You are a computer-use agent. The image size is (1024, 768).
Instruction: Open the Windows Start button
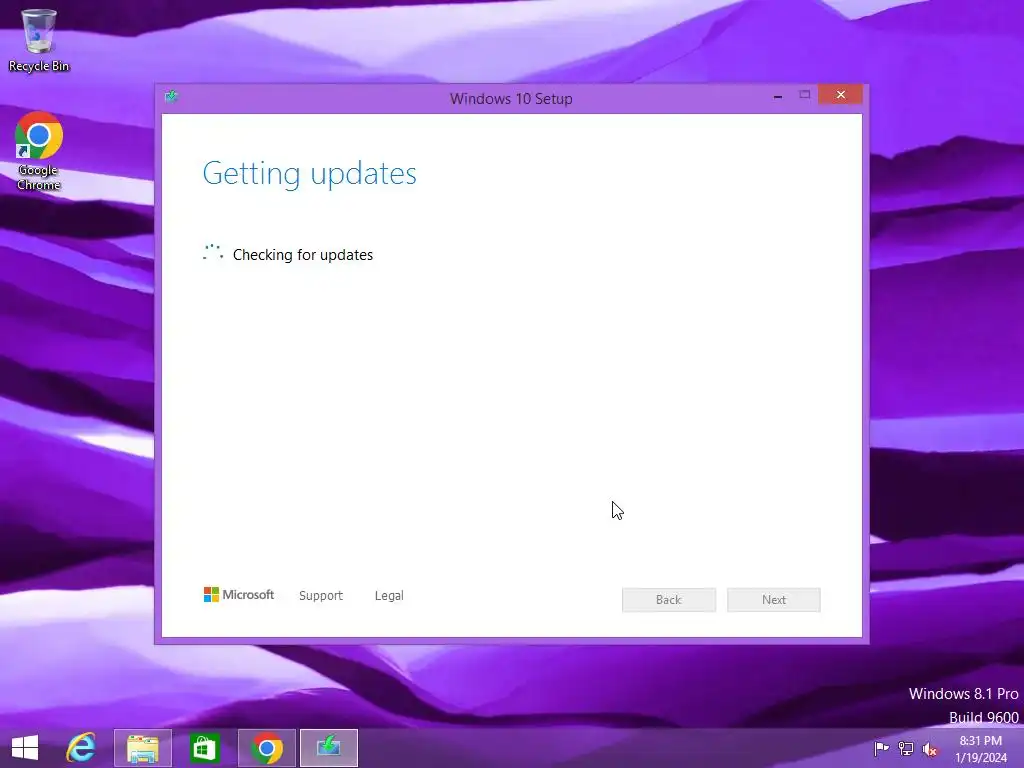click(x=25, y=748)
